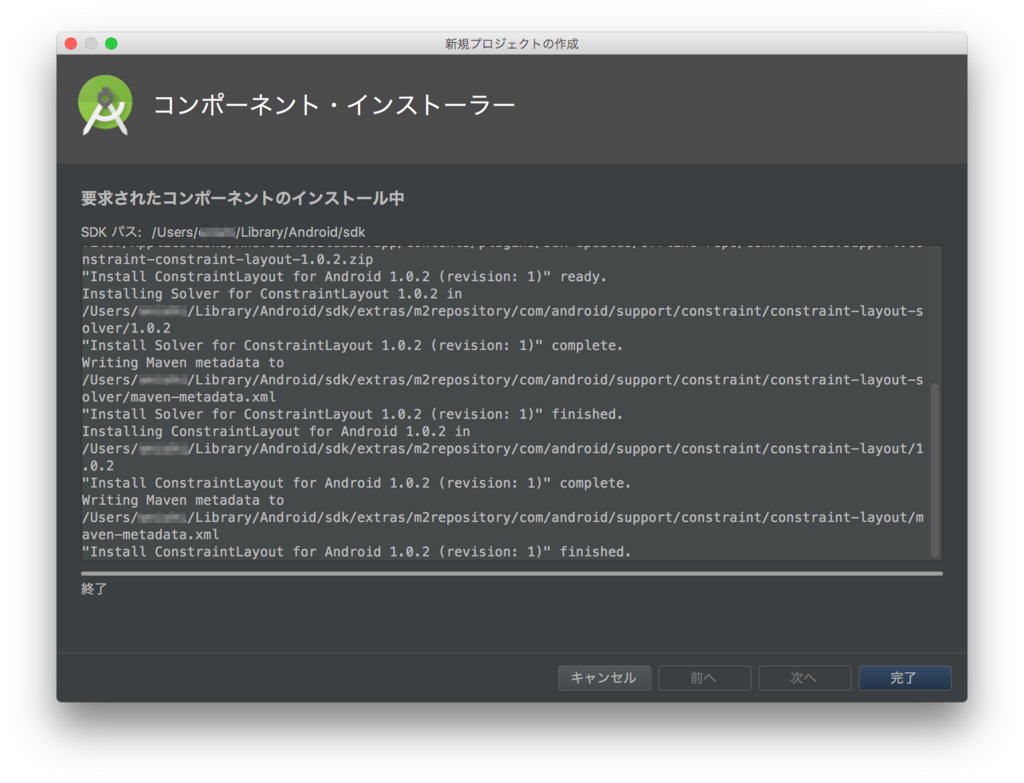Viewport: 1024px width, 783px height.
Task: Click the キャンセル cancel button
Action: 604,677
